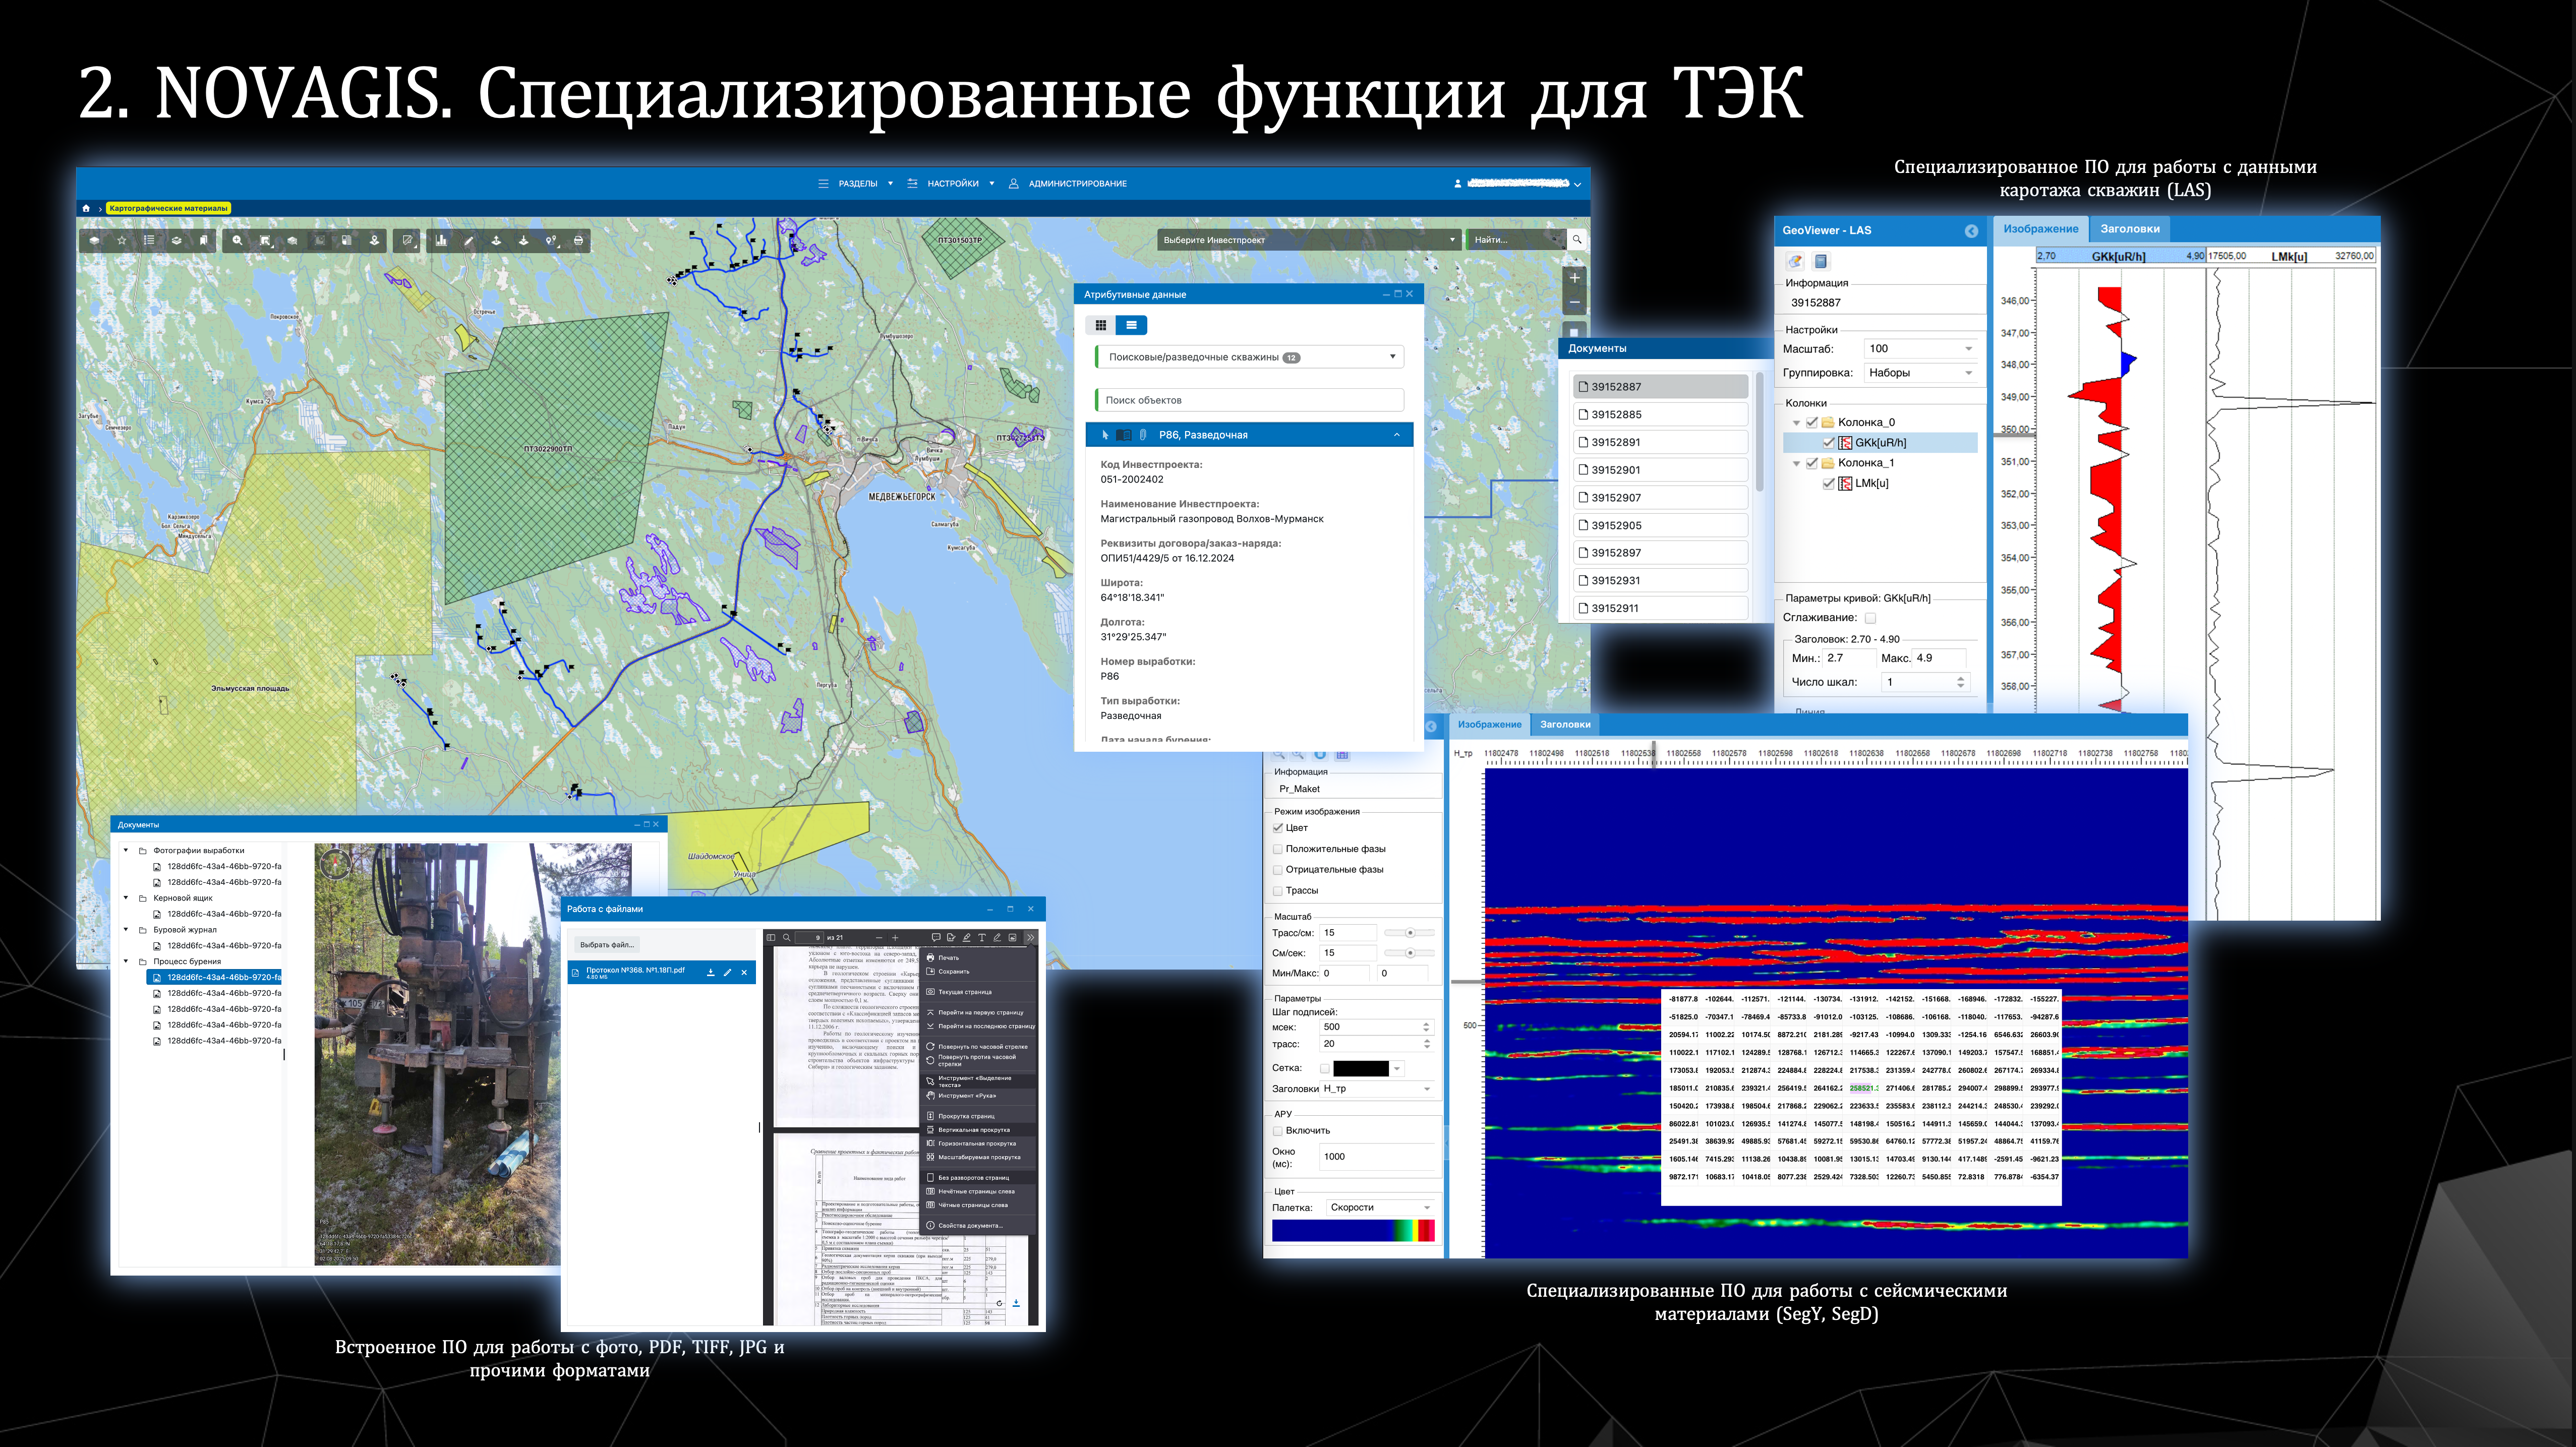Open the Масштаб dropdown in LAS viewer
The height and width of the screenshot is (1447, 2576).
(x=1921, y=349)
